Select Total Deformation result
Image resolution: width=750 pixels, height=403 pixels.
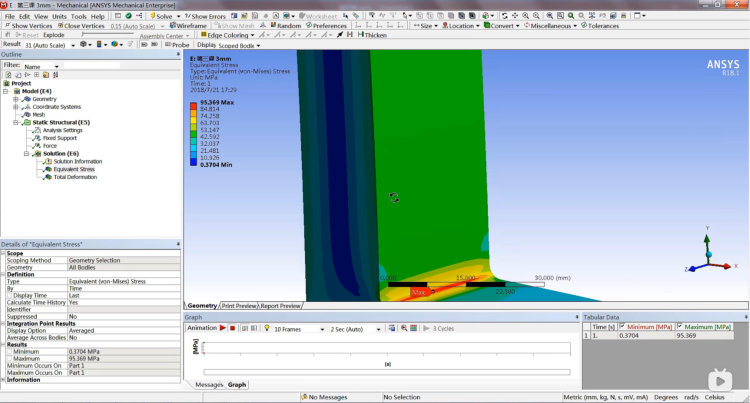74,177
